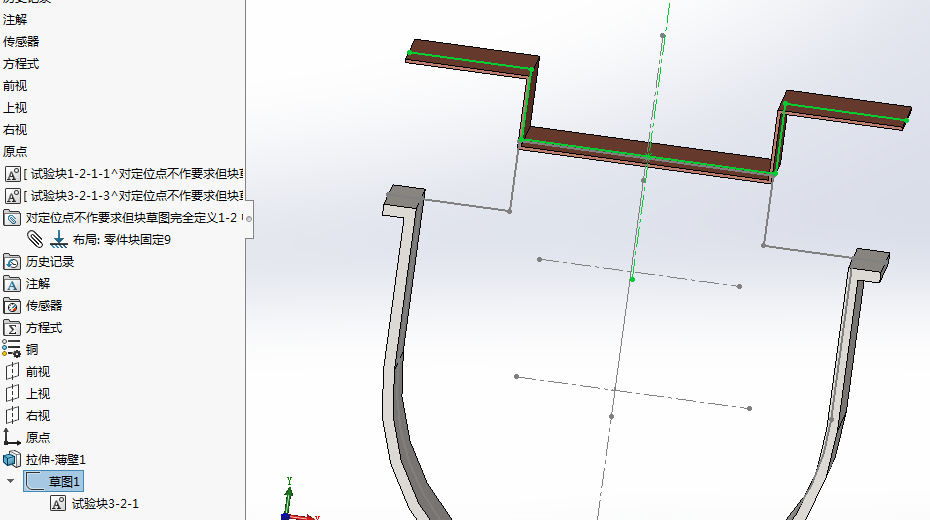Click the 传感器 folder with gauge icon

(13, 306)
